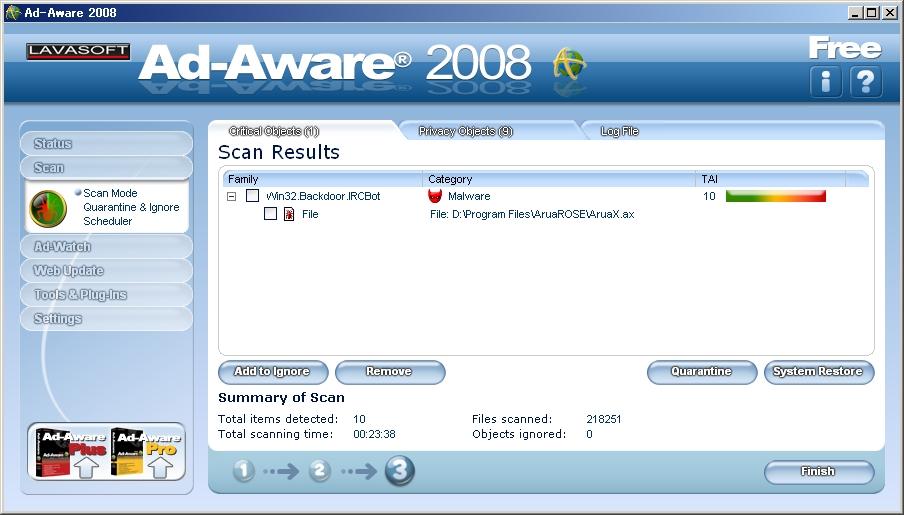Screen dimensions: 904x515
Task: Click the Malware category text
Action: (x=469, y=196)
